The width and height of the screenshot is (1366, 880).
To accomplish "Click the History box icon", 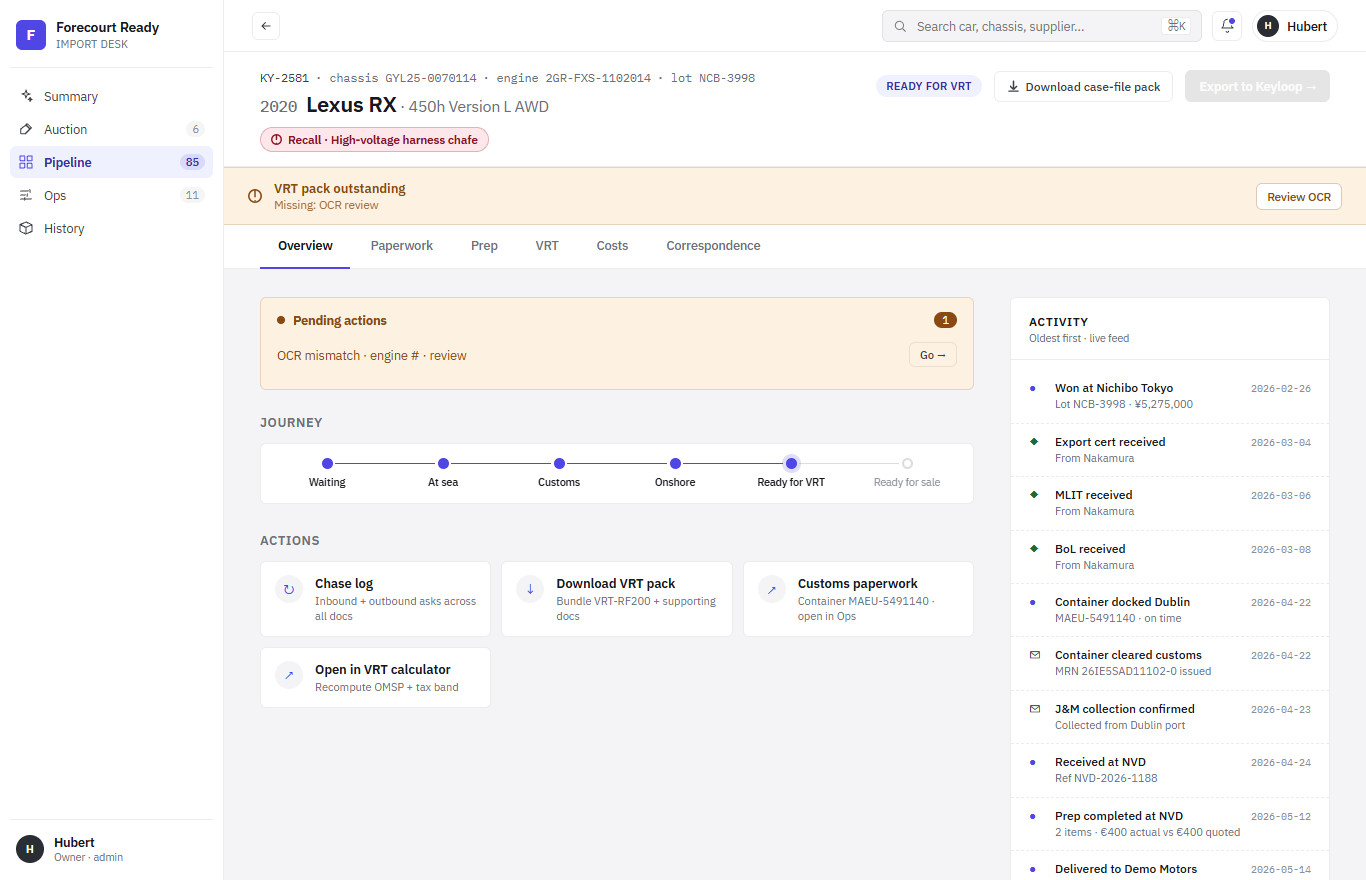I will click(26, 228).
